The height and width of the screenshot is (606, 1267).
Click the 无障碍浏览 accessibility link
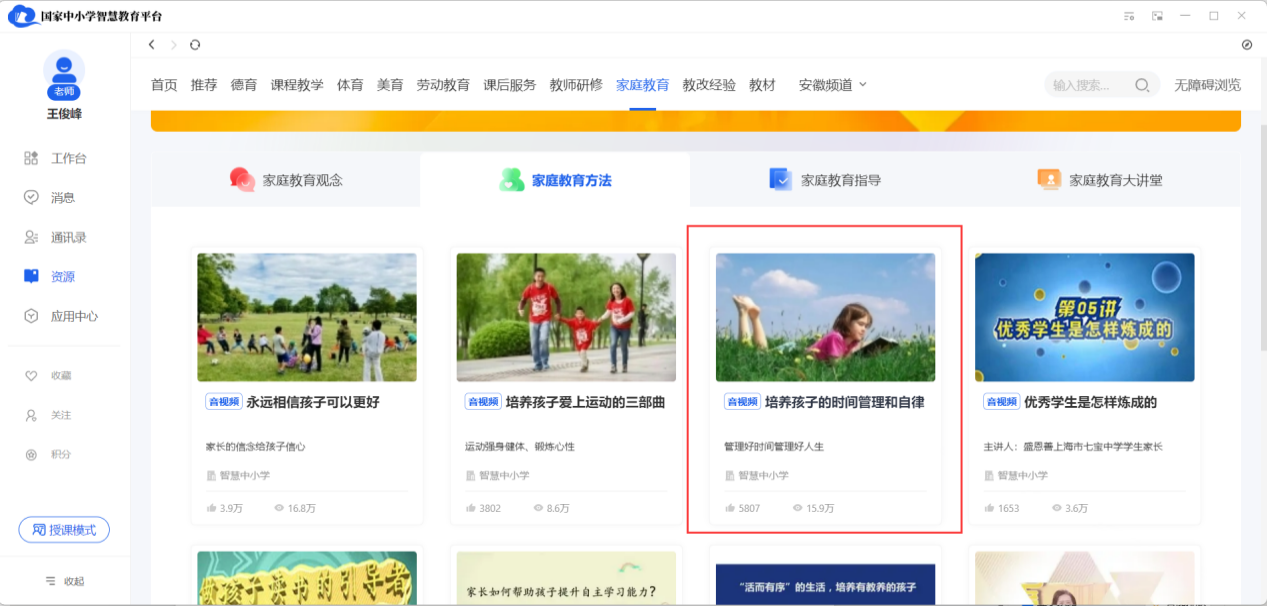[1207, 85]
